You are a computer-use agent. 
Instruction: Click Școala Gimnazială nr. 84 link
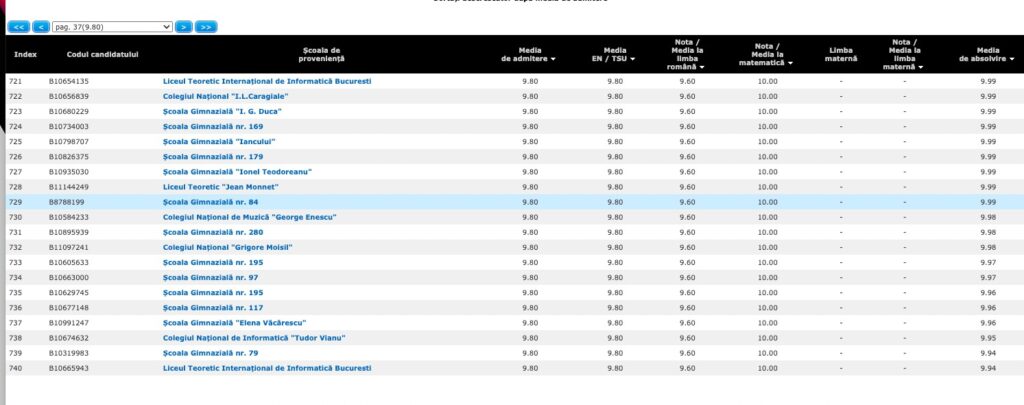click(x=212, y=202)
